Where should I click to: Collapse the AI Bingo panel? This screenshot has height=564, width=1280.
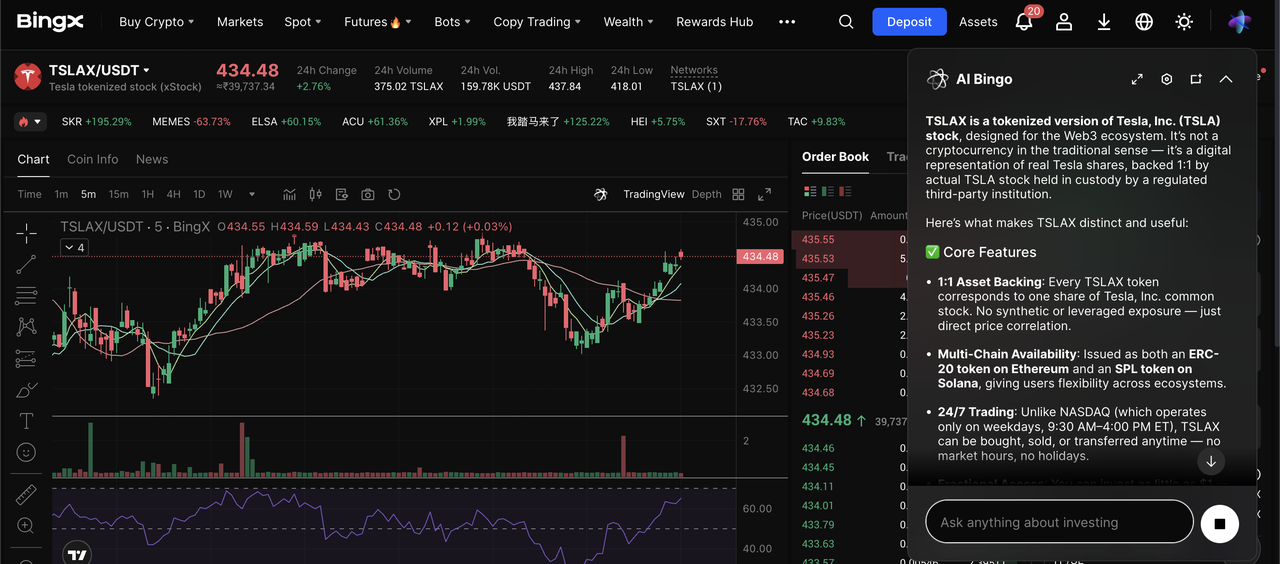click(x=1226, y=79)
